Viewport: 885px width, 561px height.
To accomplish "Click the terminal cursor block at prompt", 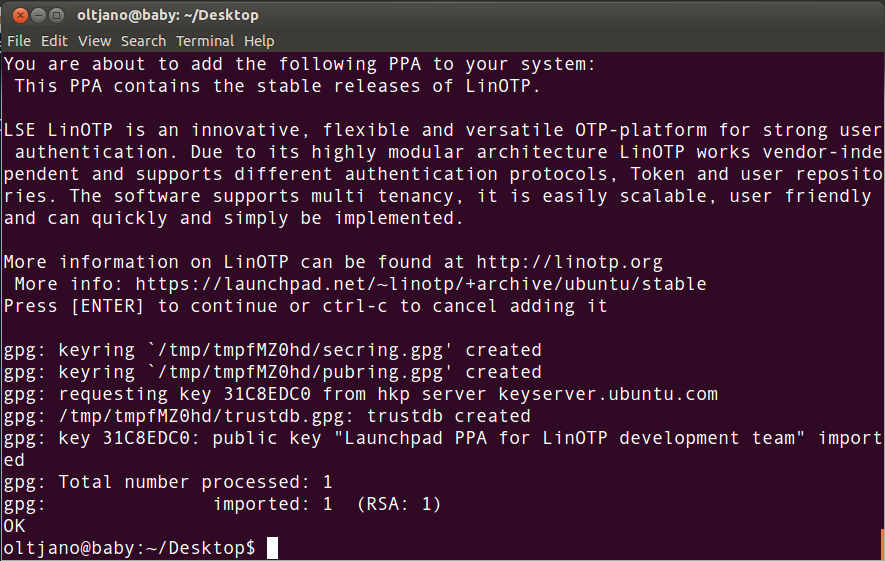I will [x=272, y=548].
